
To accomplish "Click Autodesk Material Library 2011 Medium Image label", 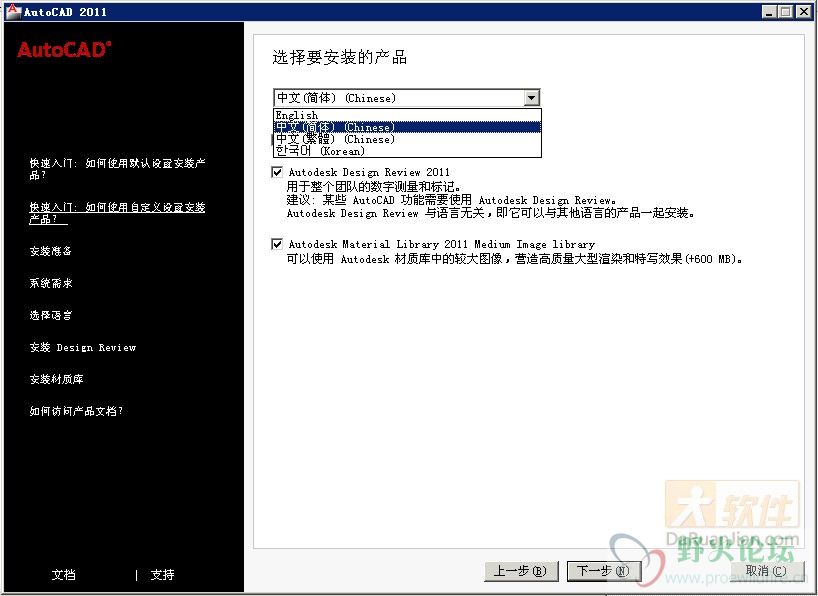I will pyautogui.click(x=441, y=244).
